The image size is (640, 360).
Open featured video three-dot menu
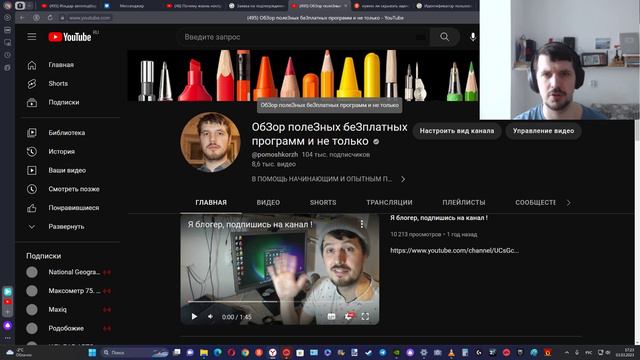click(x=362, y=224)
